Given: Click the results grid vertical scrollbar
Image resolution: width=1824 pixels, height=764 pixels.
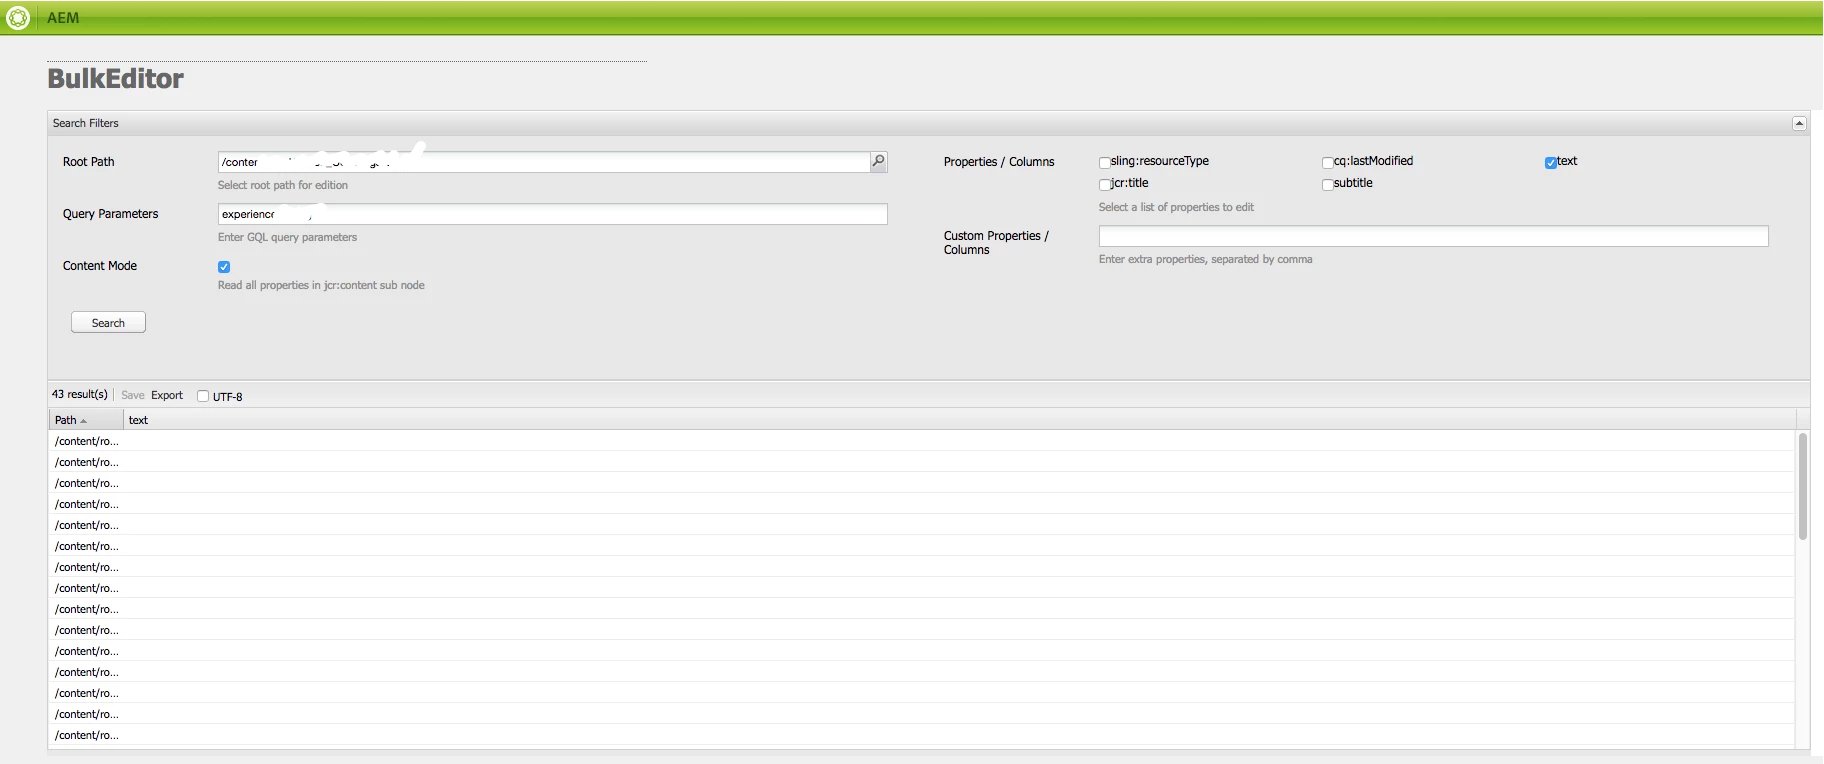Looking at the screenshot, I should tap(1803, 487).
